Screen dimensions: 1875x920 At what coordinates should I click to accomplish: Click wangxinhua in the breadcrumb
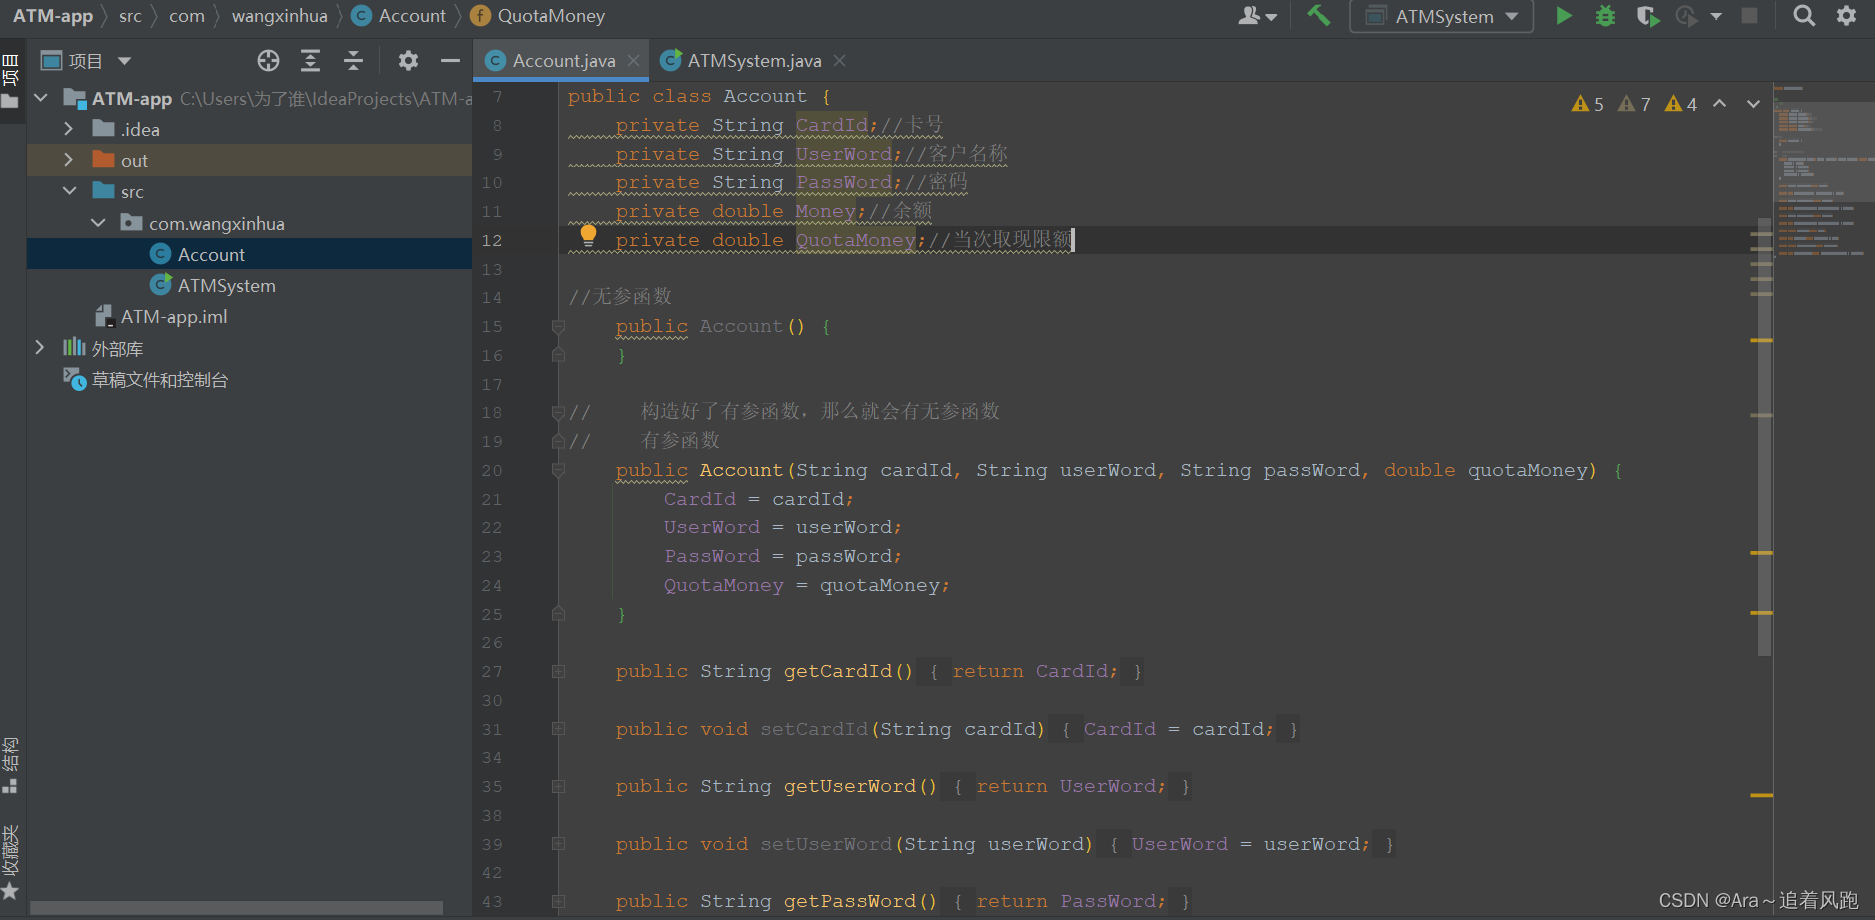coord(280,16)
